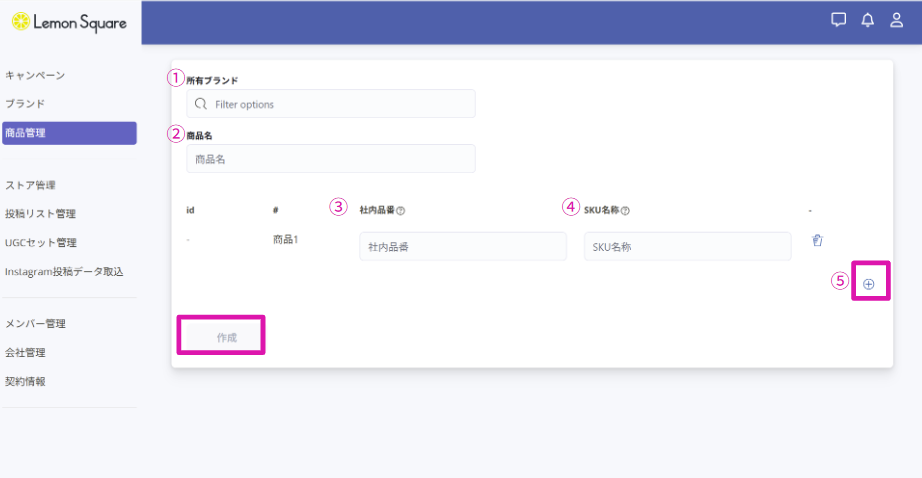Show help for 社内品番 column
Screen dimensions: 922x478
pyautogui.click(x=401, y=211)
